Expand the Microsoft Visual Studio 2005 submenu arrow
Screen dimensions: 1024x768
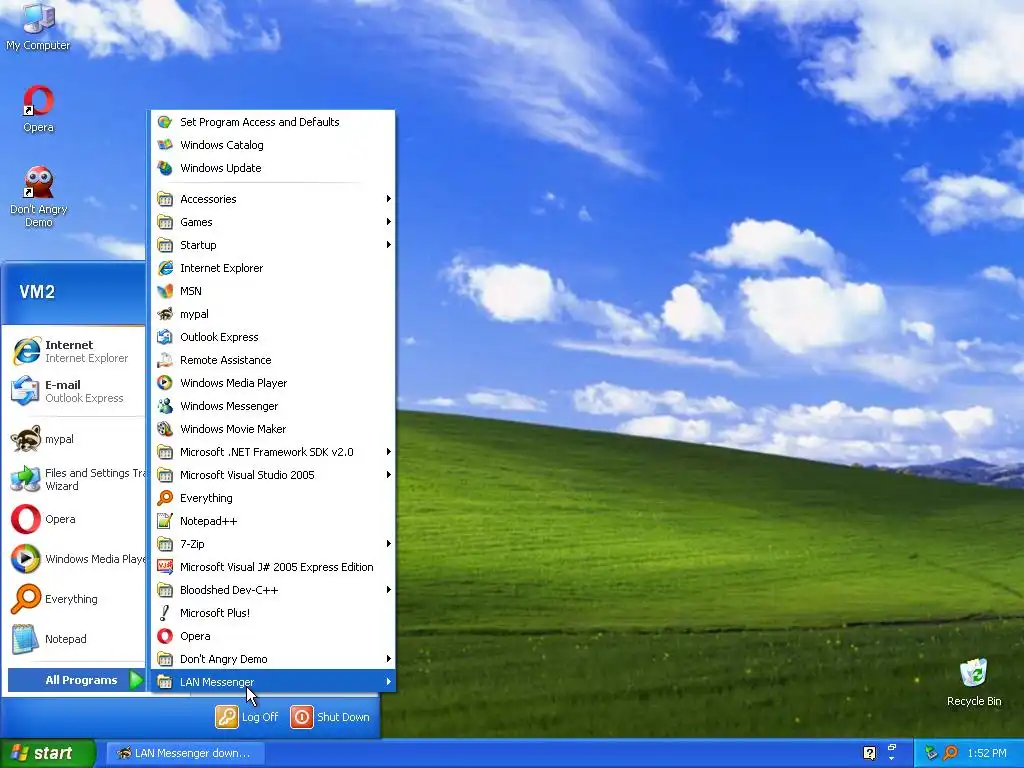click(x=389, y=475)
